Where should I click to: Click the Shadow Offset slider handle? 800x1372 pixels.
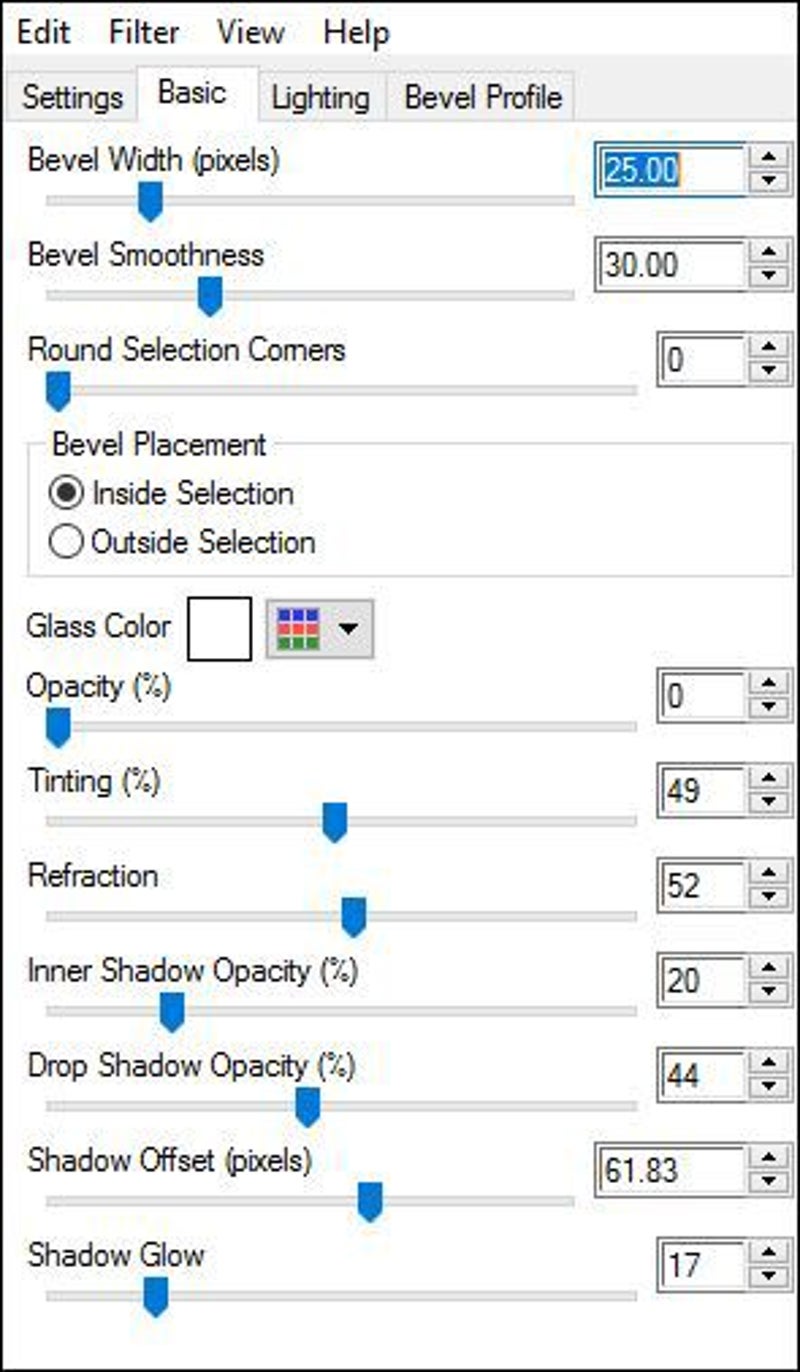(x=370, y=1200)
